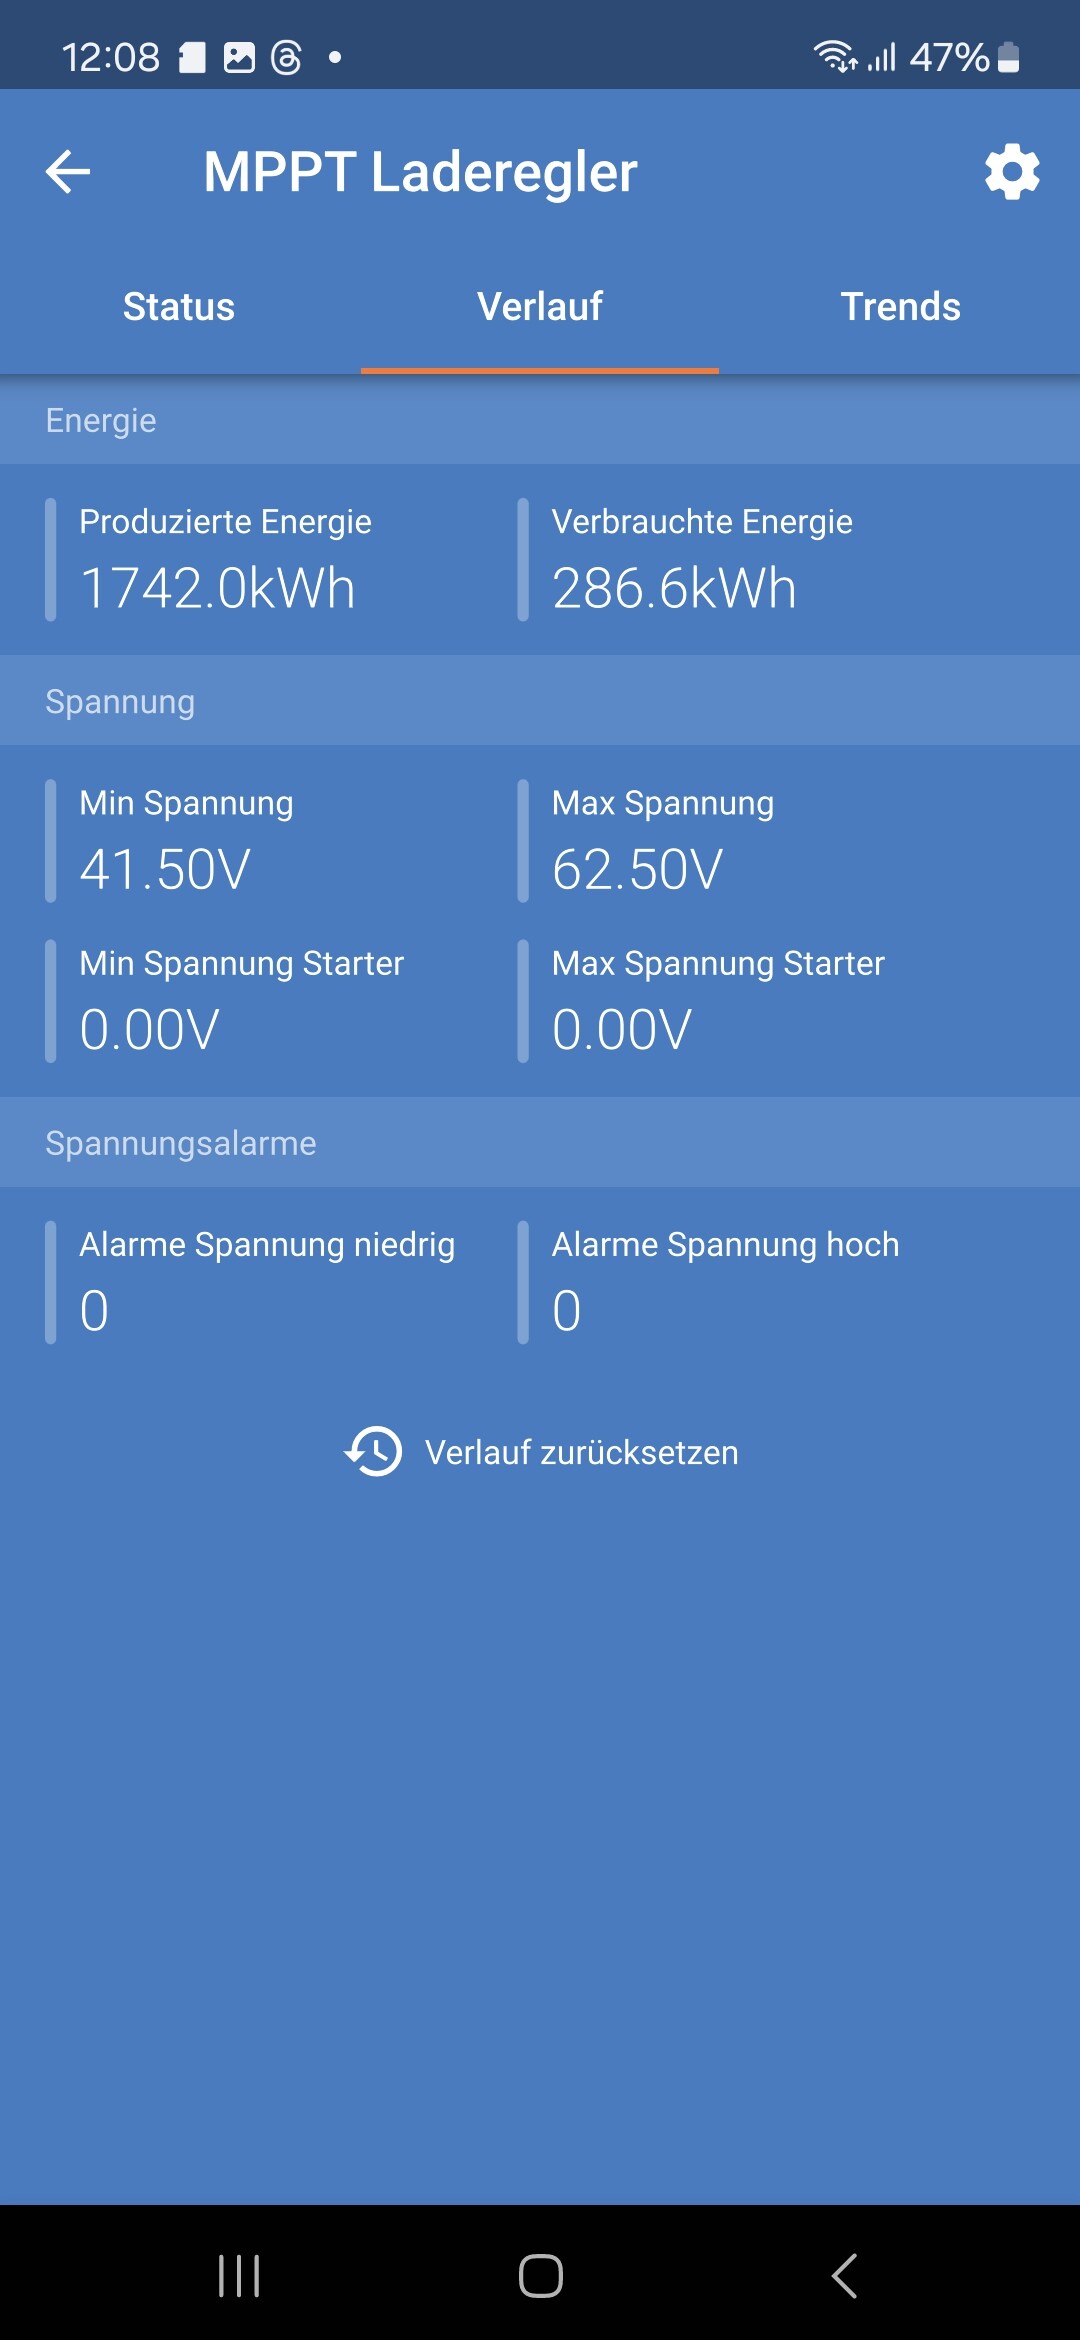Tap the Android back chevron
This screenshot has height=2340, width=1080.
pos(844,2276)
